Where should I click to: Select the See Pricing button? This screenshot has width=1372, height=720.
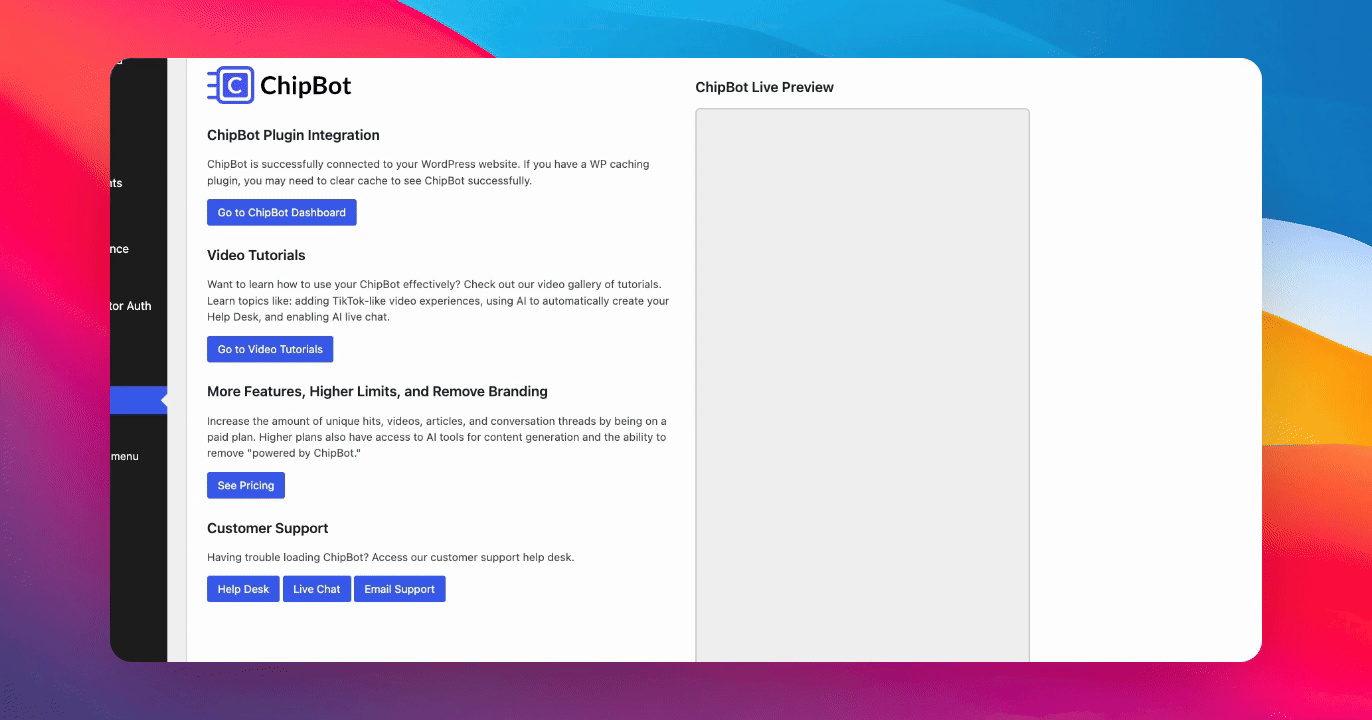pos(246,486)
